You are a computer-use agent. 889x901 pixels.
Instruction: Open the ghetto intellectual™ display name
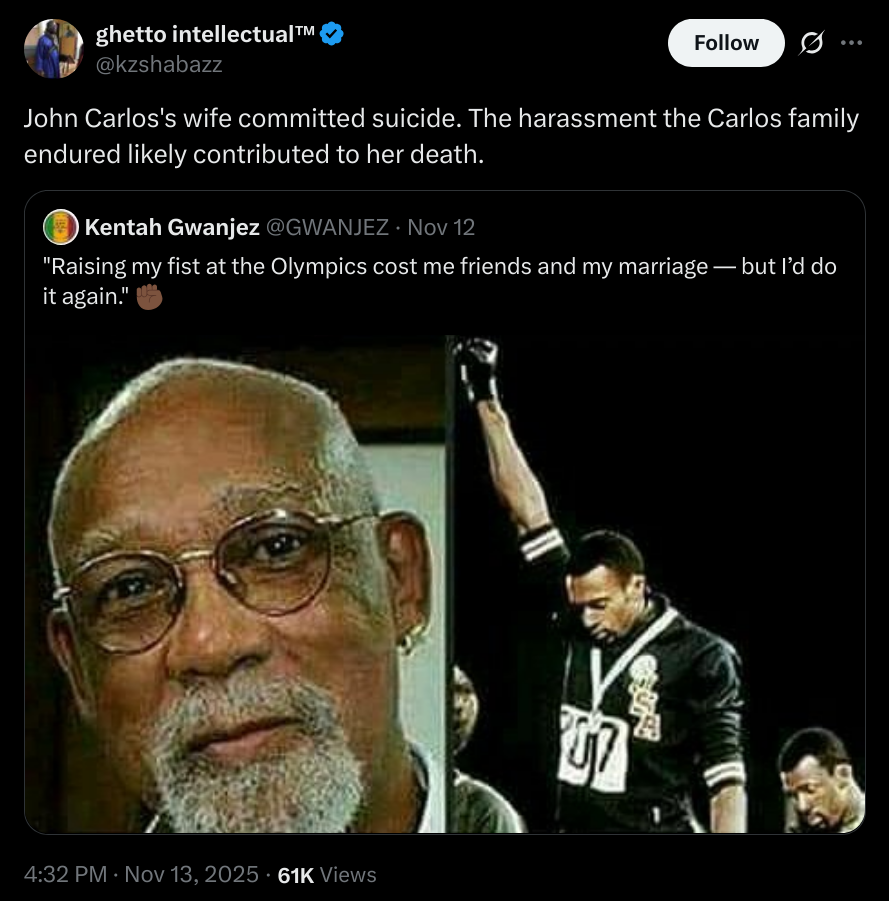[x=205, y=36]
